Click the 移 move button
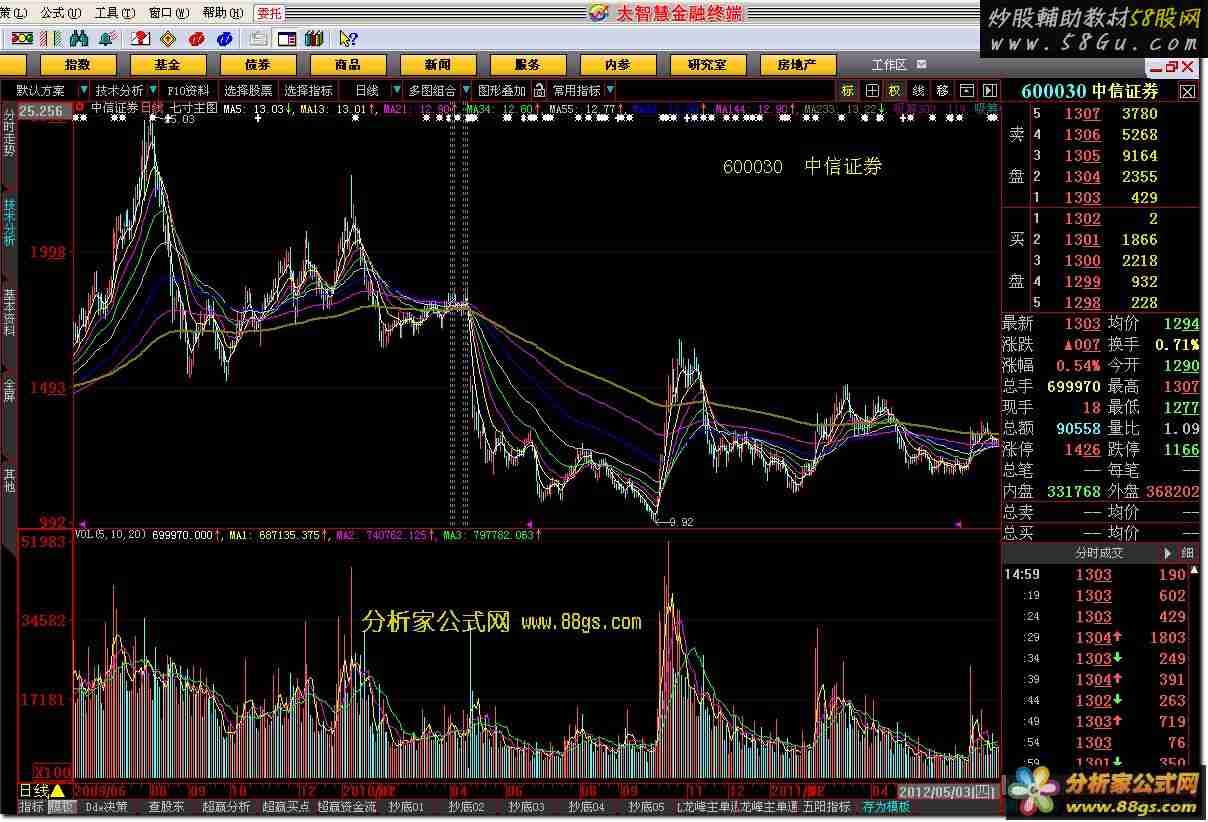The image size is (1208, 822). pyautogui.click(x=943, y=90)
